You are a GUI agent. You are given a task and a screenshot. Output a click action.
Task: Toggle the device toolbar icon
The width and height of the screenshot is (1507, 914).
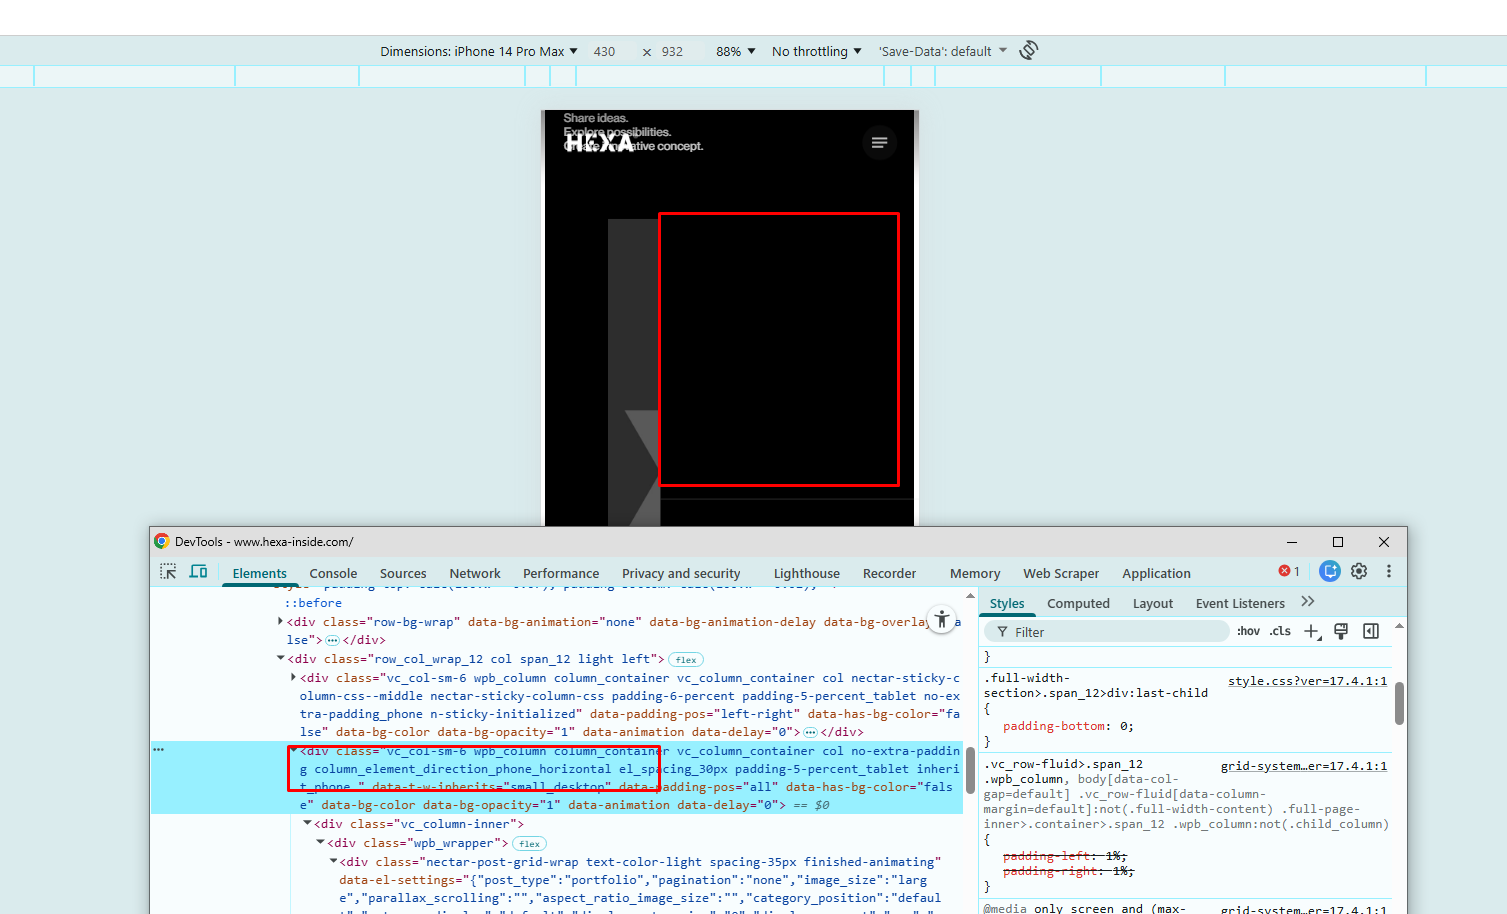click(198, 572)
